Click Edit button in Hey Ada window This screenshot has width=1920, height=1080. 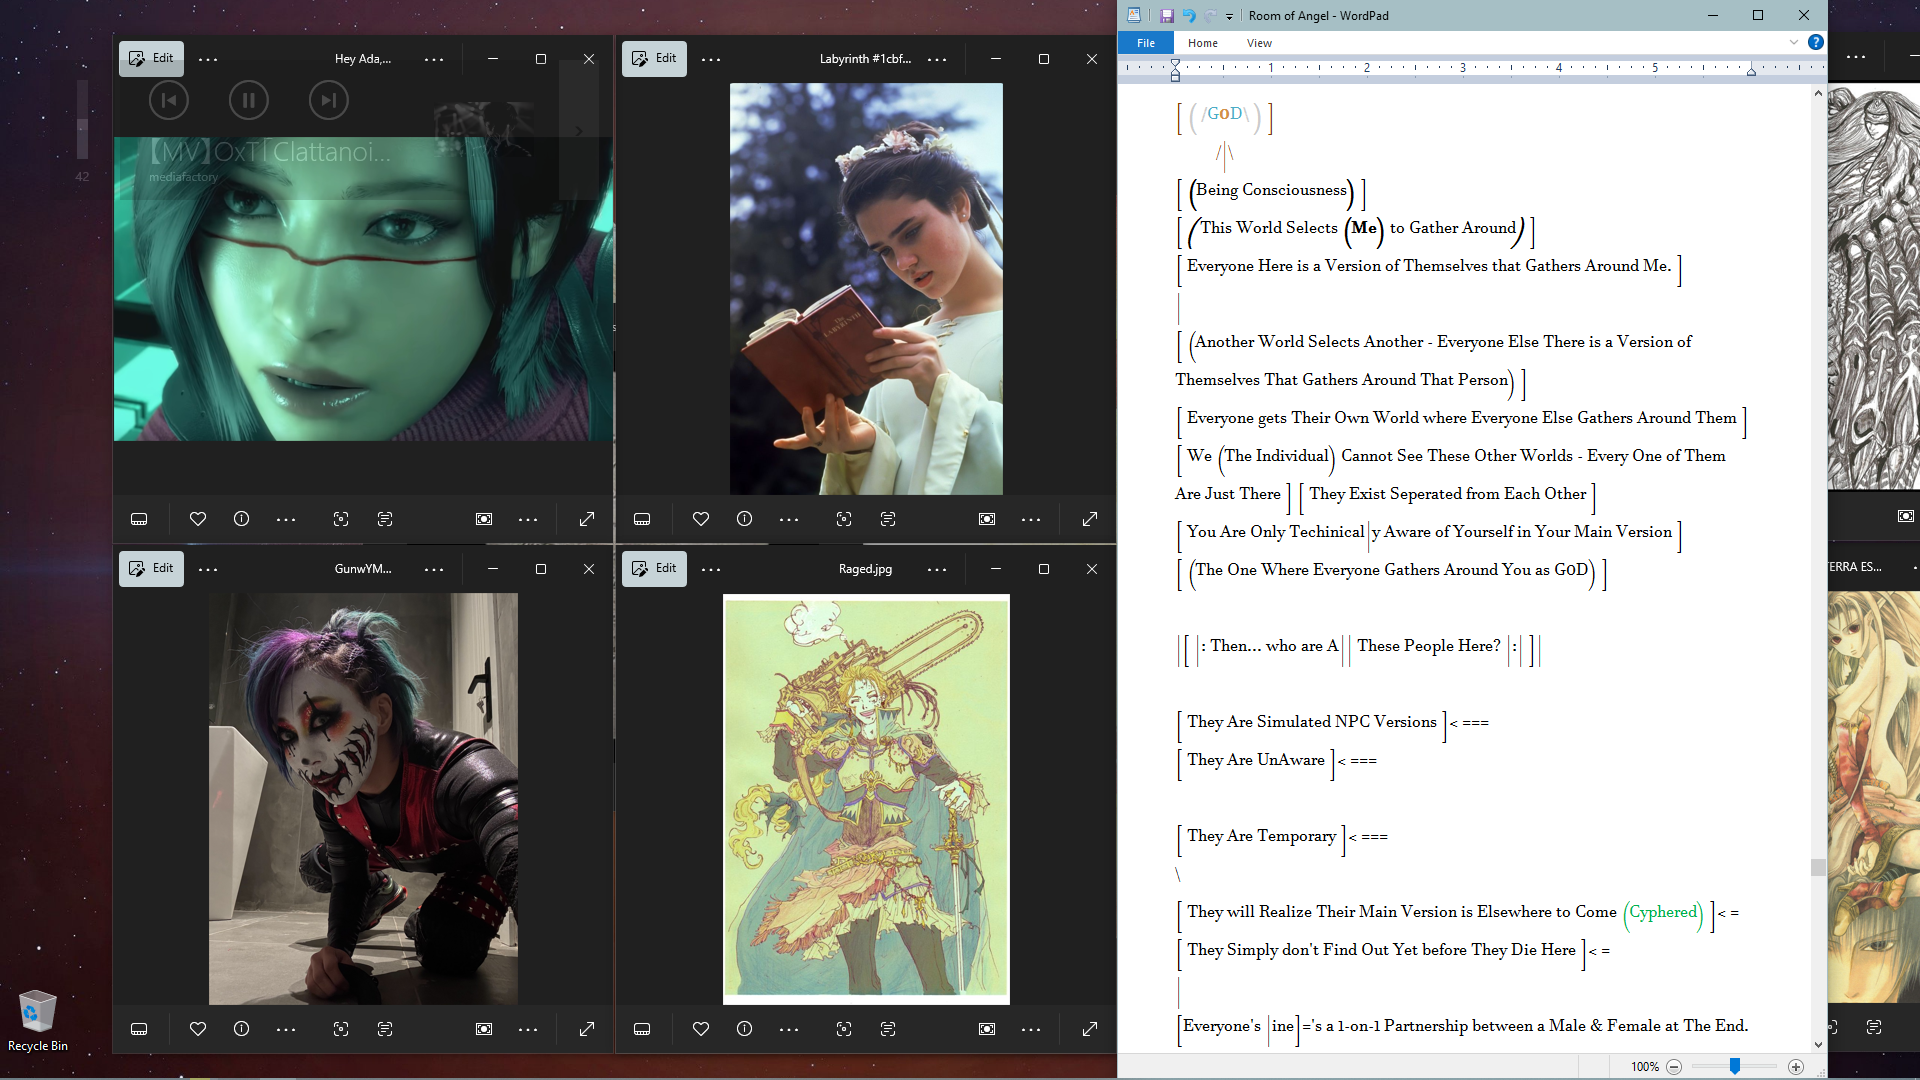[151, 58]
